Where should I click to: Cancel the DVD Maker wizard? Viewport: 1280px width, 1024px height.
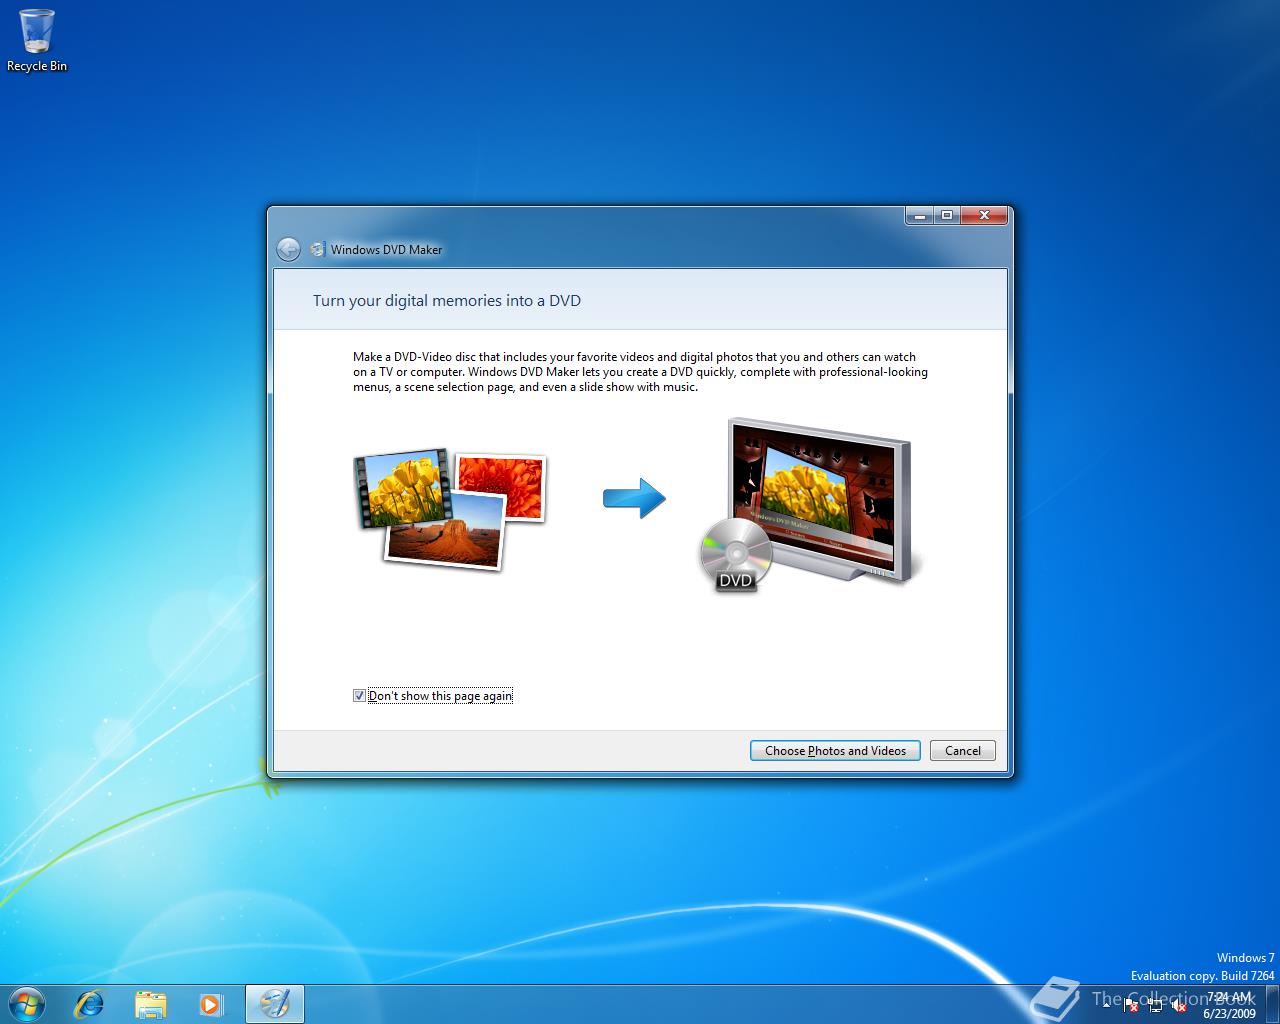point(963,751)
